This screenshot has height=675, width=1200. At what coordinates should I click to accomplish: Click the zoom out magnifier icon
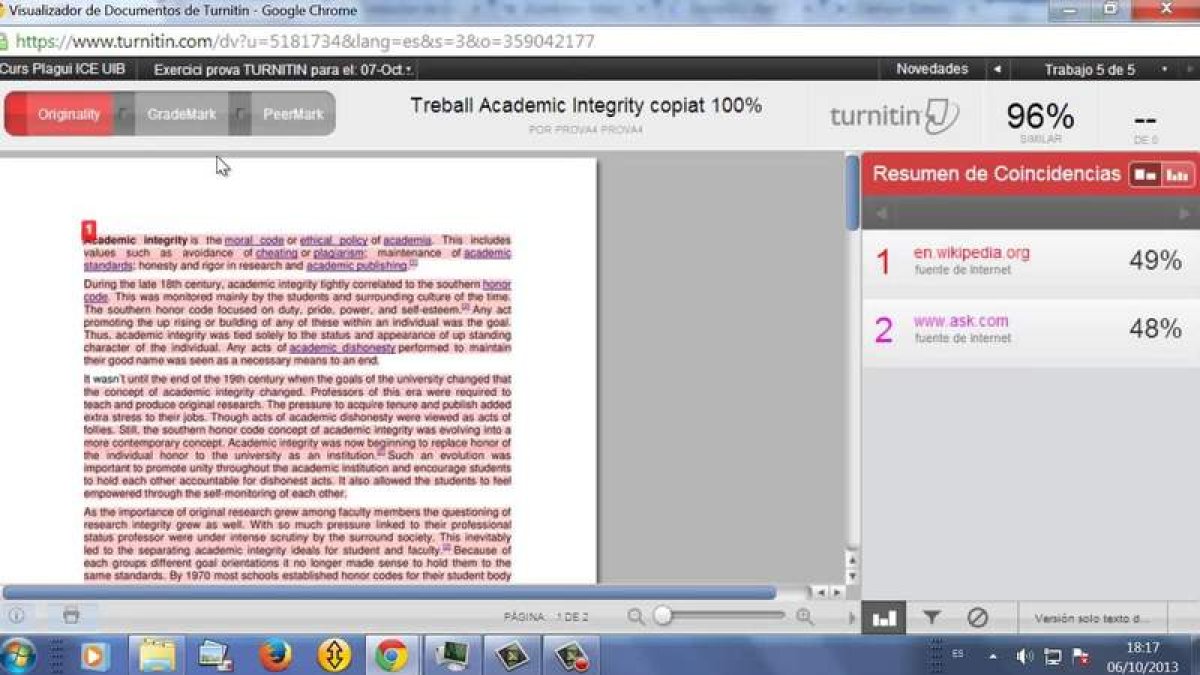click(636, 617)
